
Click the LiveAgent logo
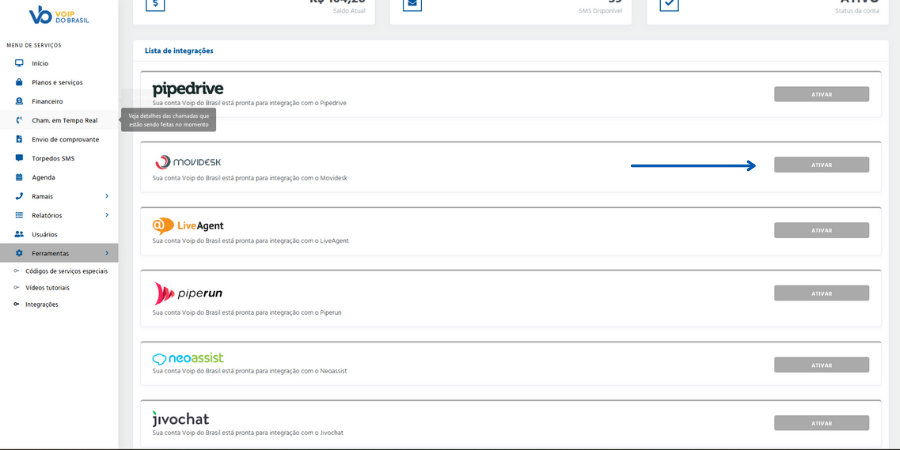[188, 226]
